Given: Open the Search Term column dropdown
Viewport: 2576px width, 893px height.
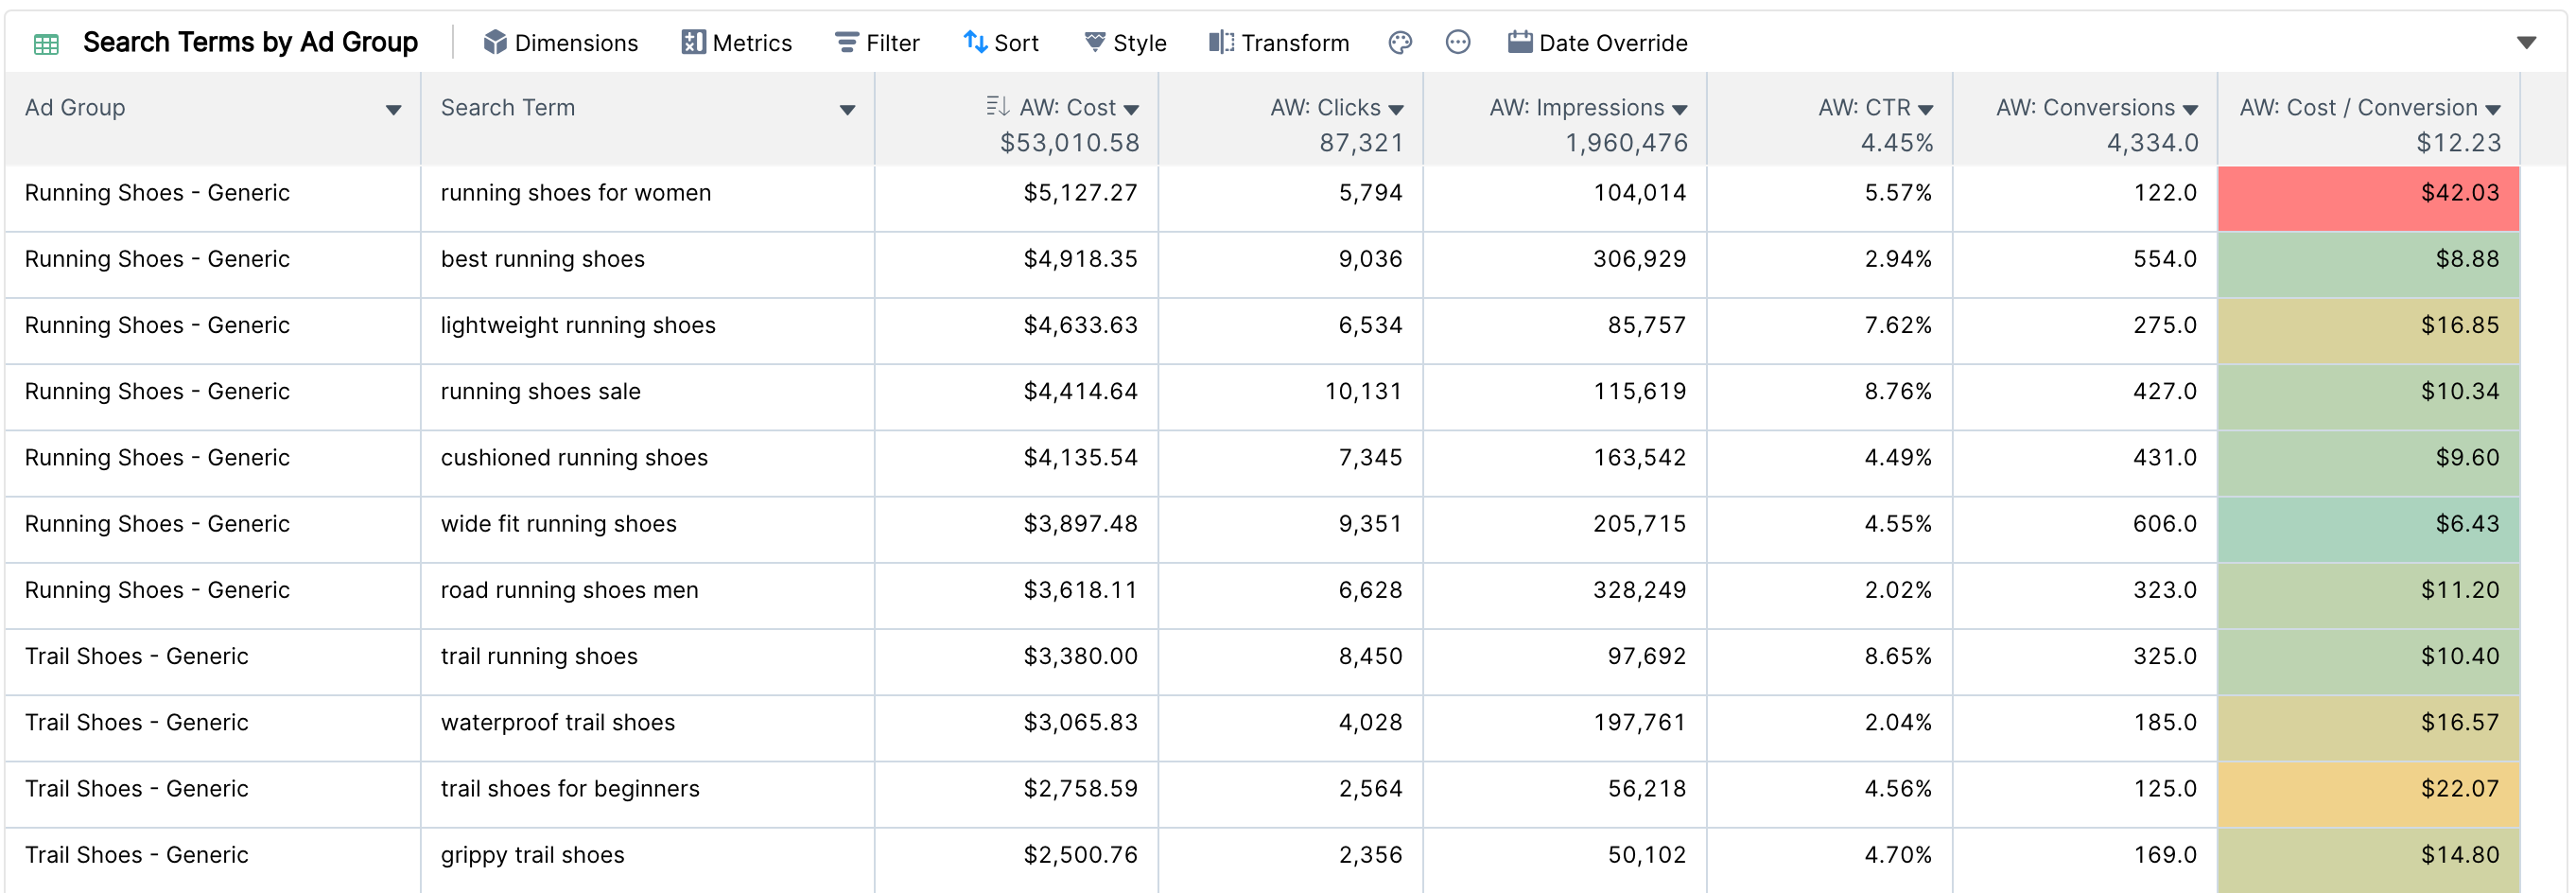Looking at the screenshot, I should pos(847,110).
